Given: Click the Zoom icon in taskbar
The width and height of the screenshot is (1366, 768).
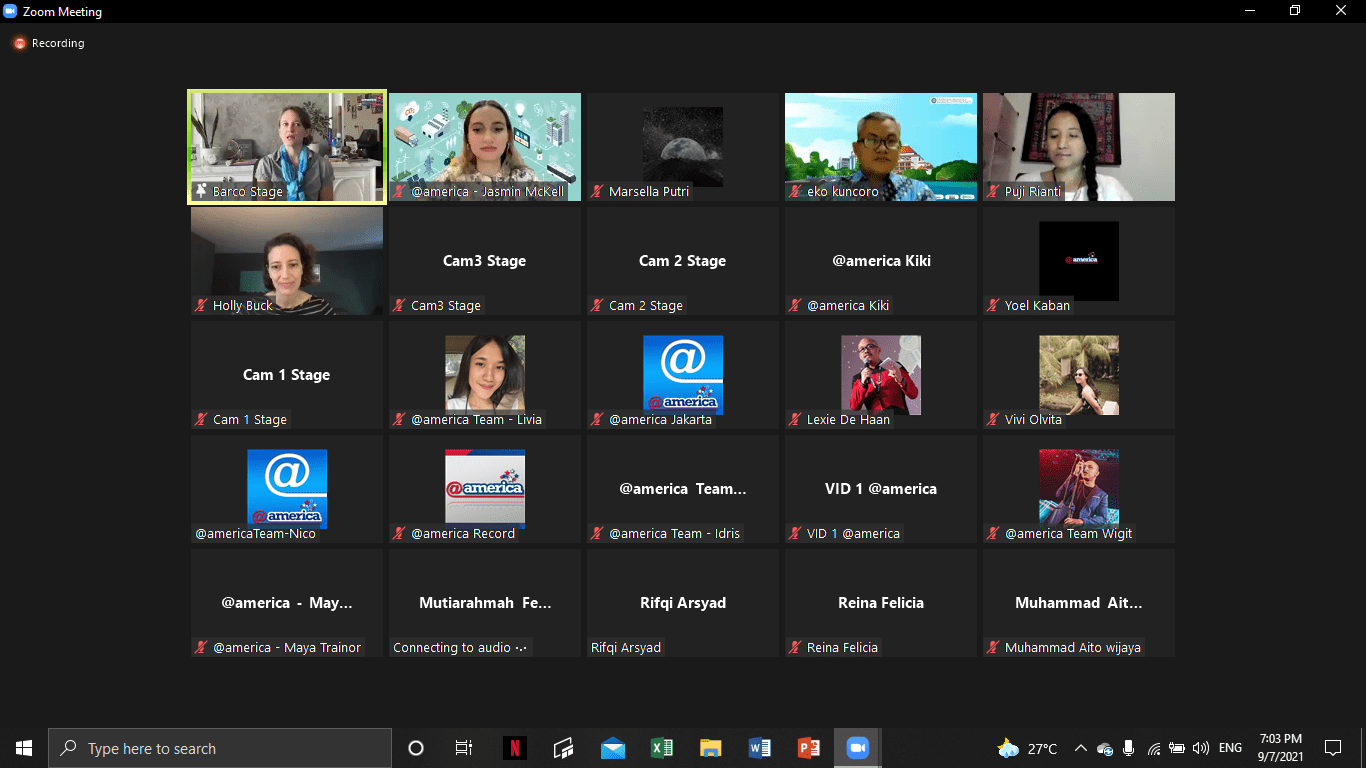Looking at the screenshot, I should [x=857, y=748].
